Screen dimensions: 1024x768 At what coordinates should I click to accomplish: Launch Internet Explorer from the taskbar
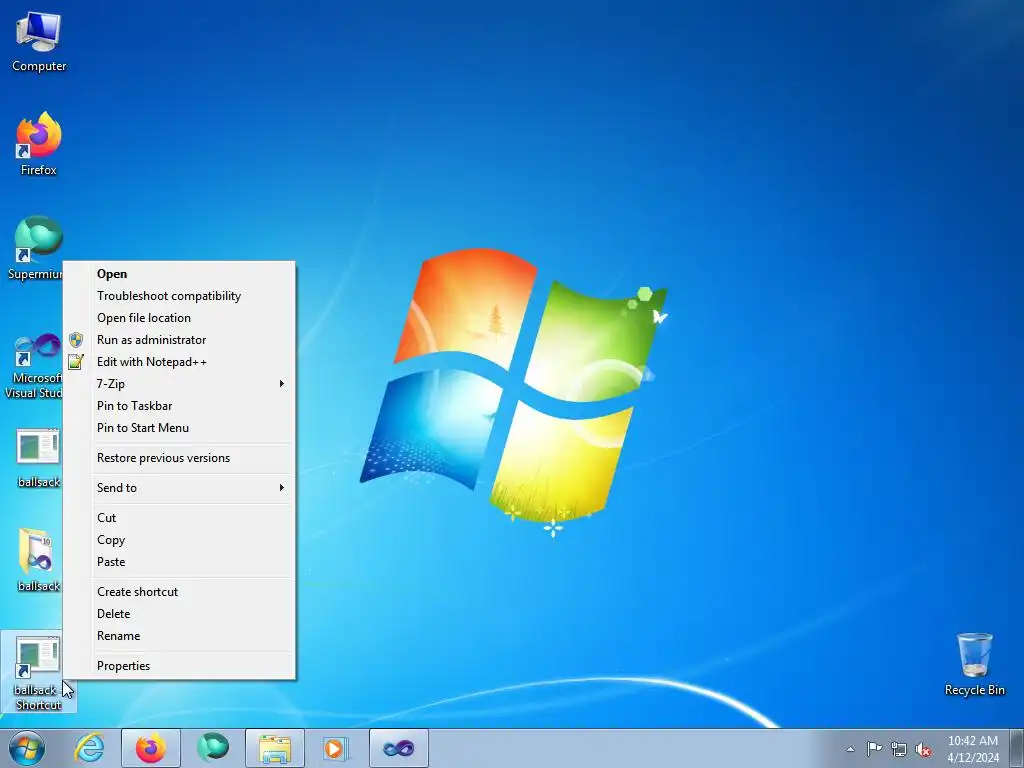pyautogui.click(x=89, y=748)
